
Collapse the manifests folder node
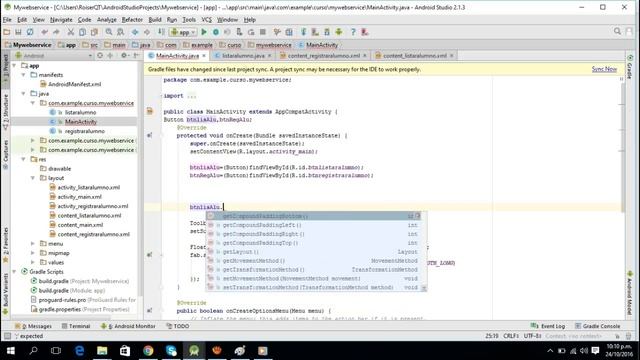[x=24, y=75]
